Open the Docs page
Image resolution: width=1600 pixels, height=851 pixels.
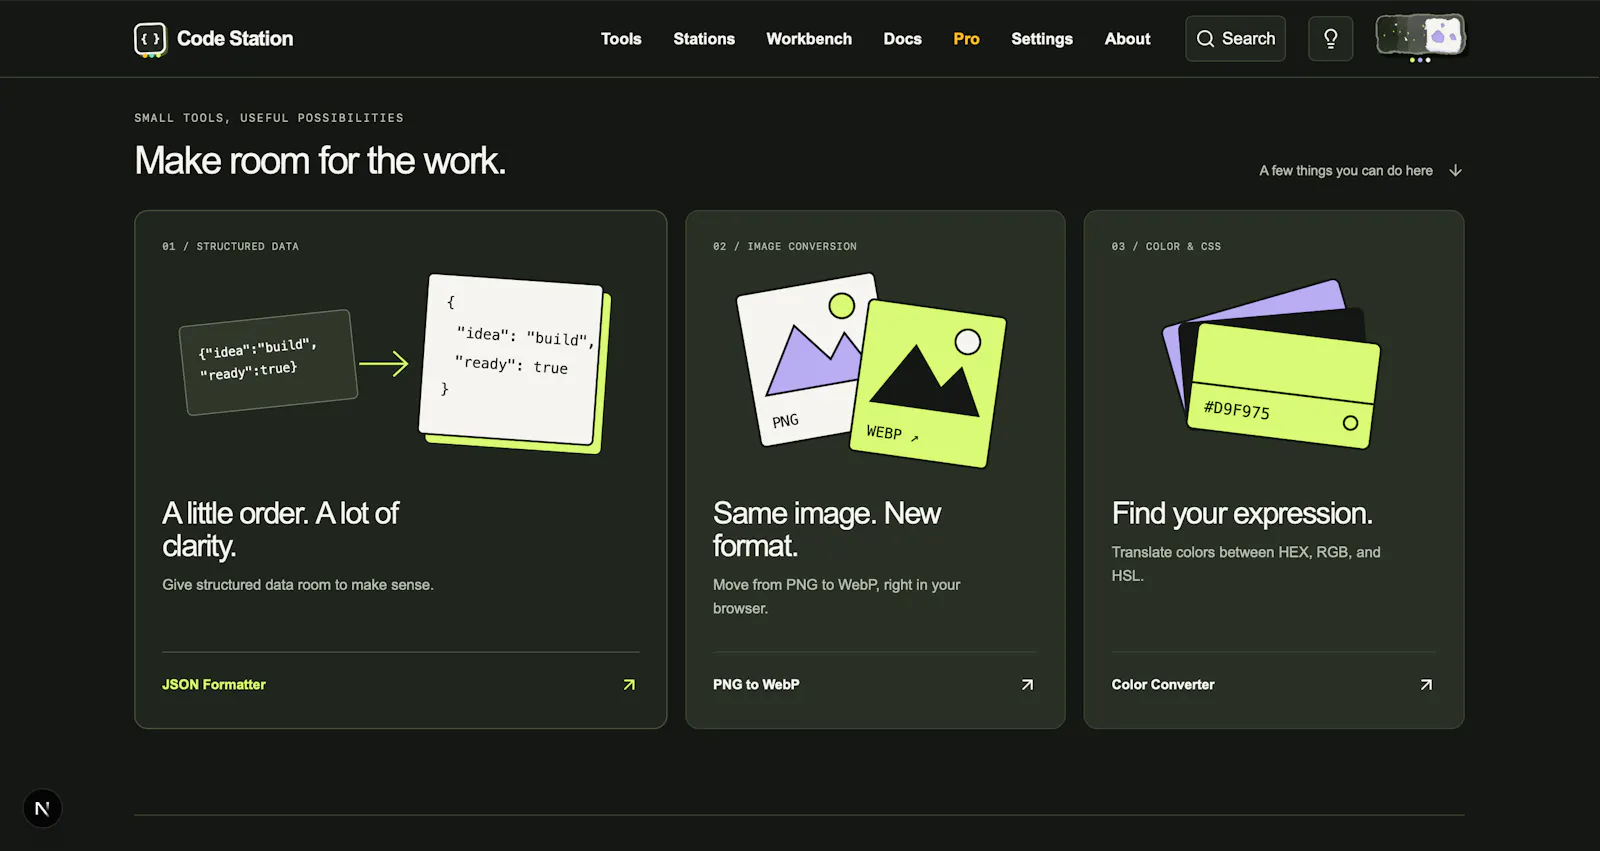pyautogui.click(x=902, y=39)
